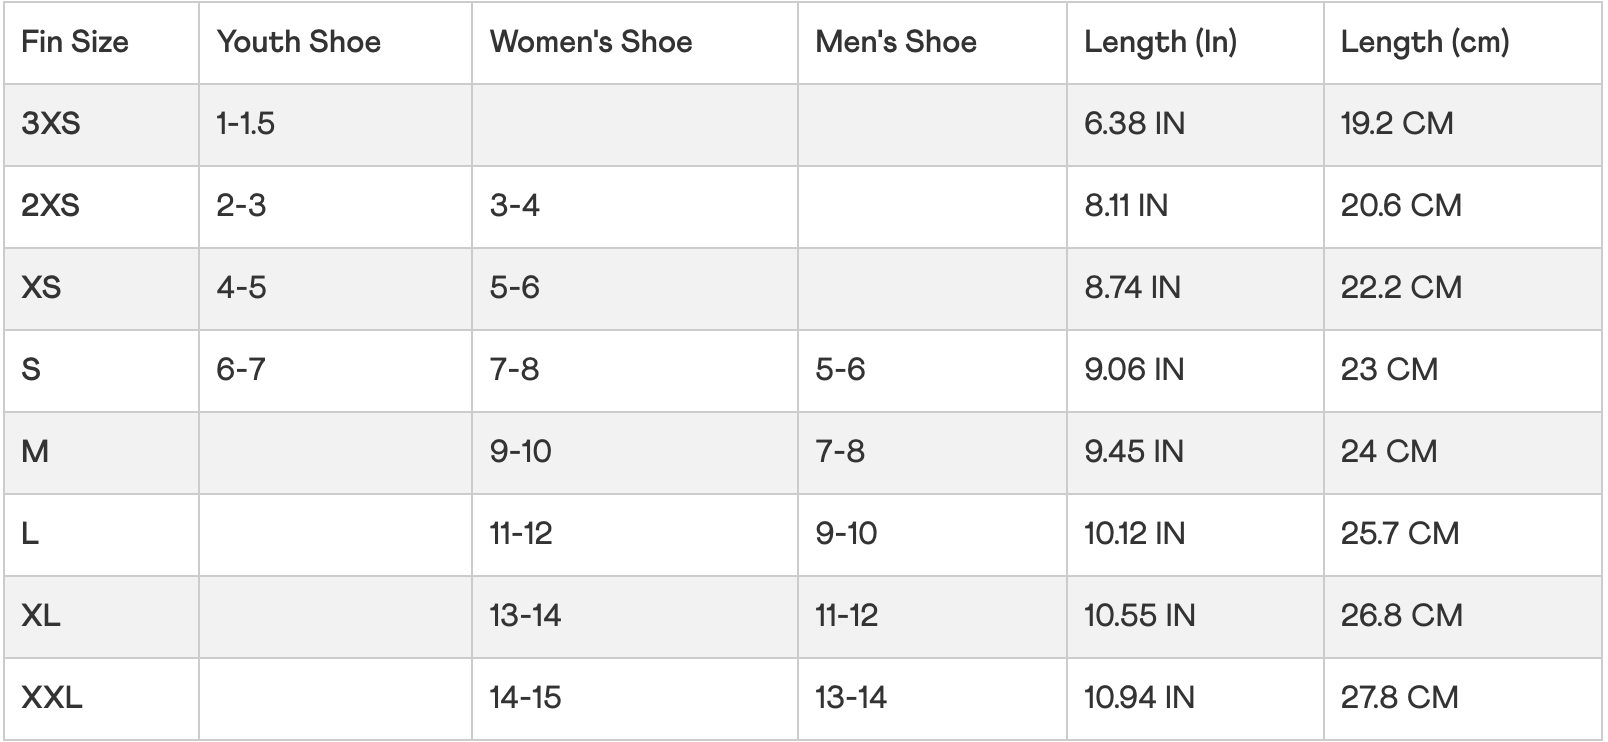
Task: Select the 19.2 CM length cell
Action: (1397, 124)
